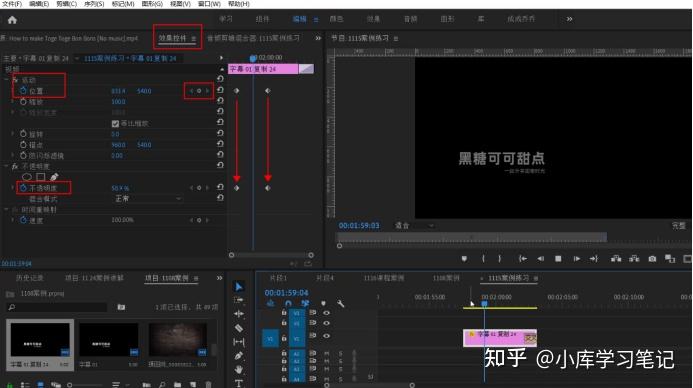
Task: Select the Slip tool
Action: point(239,342)
